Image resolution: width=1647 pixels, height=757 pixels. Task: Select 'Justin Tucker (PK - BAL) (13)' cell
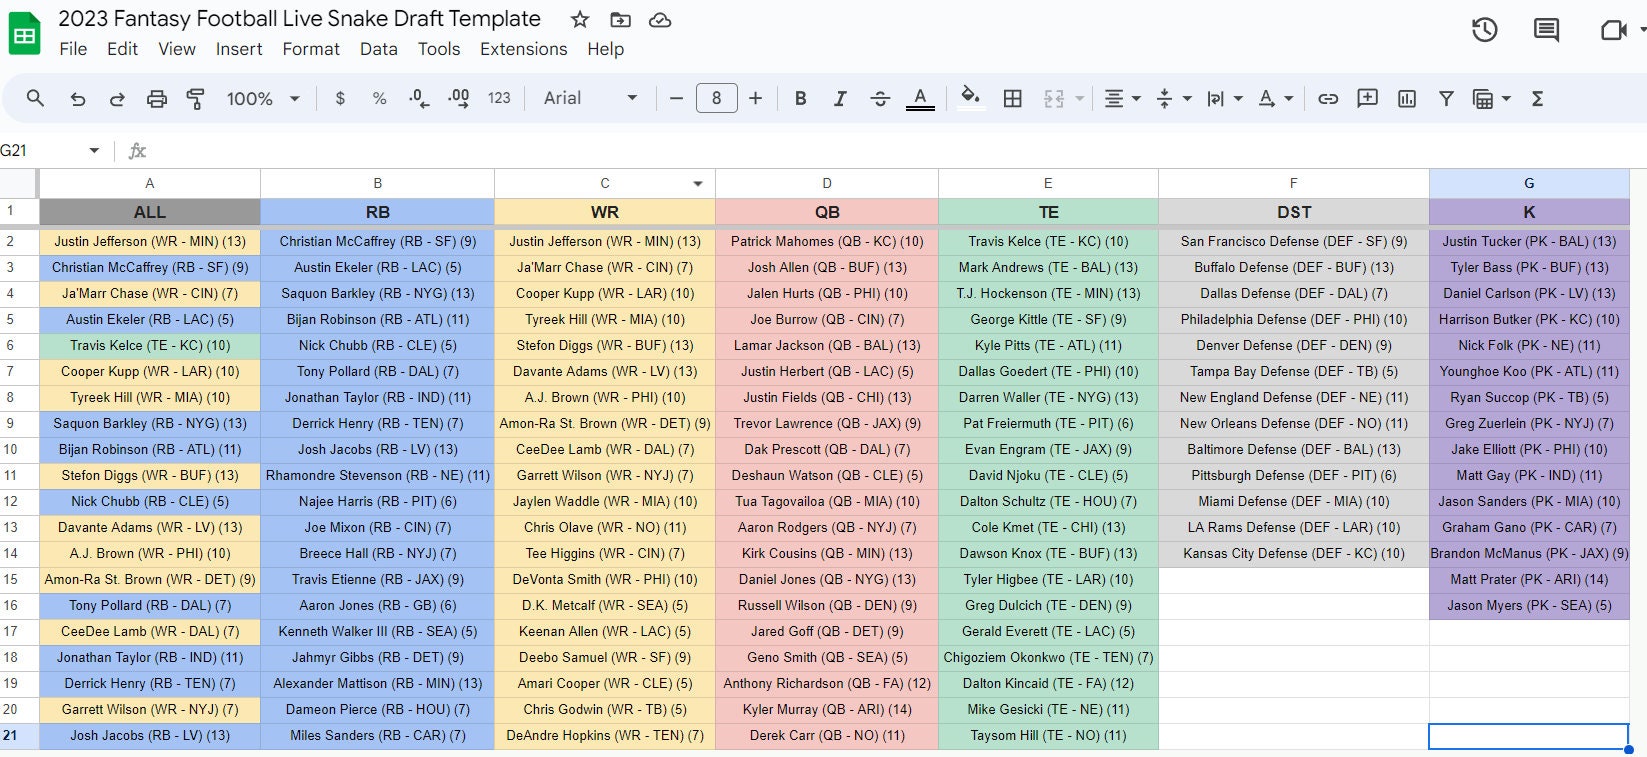point(1529,241)
